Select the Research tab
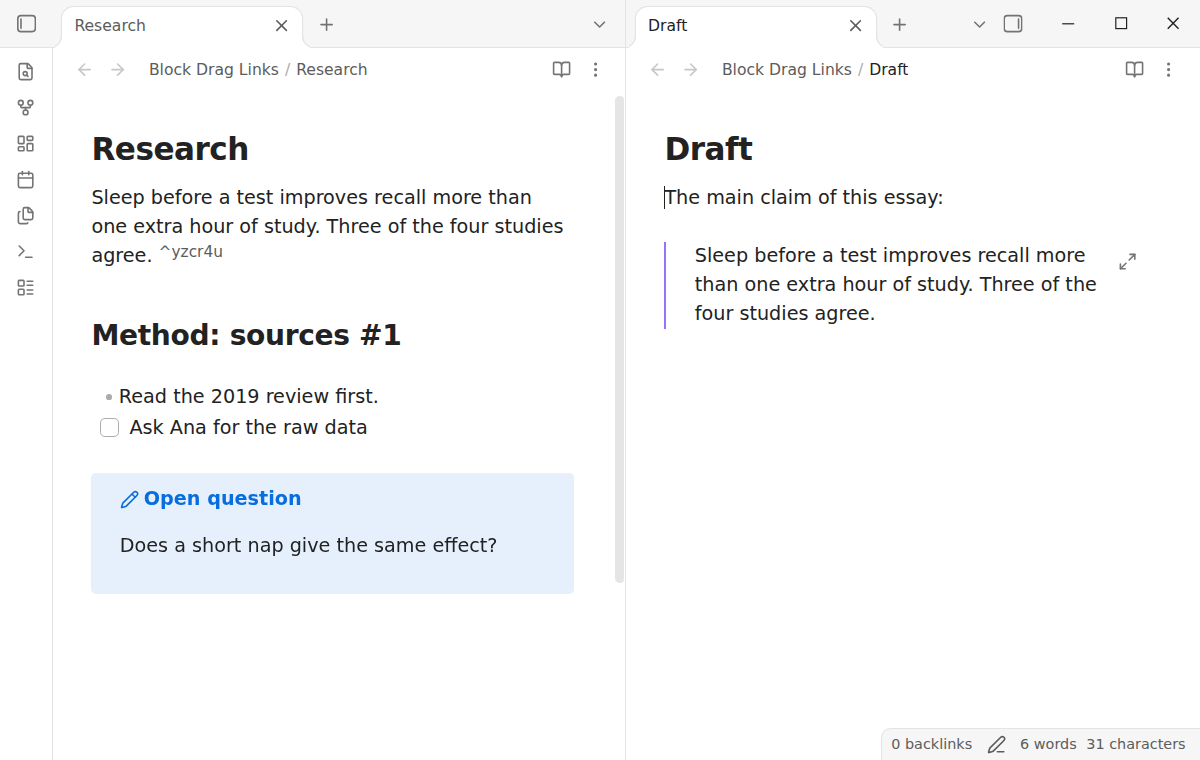Image resolution: width=1200 pixels, height=760 pixels. [x=182, y=25]
